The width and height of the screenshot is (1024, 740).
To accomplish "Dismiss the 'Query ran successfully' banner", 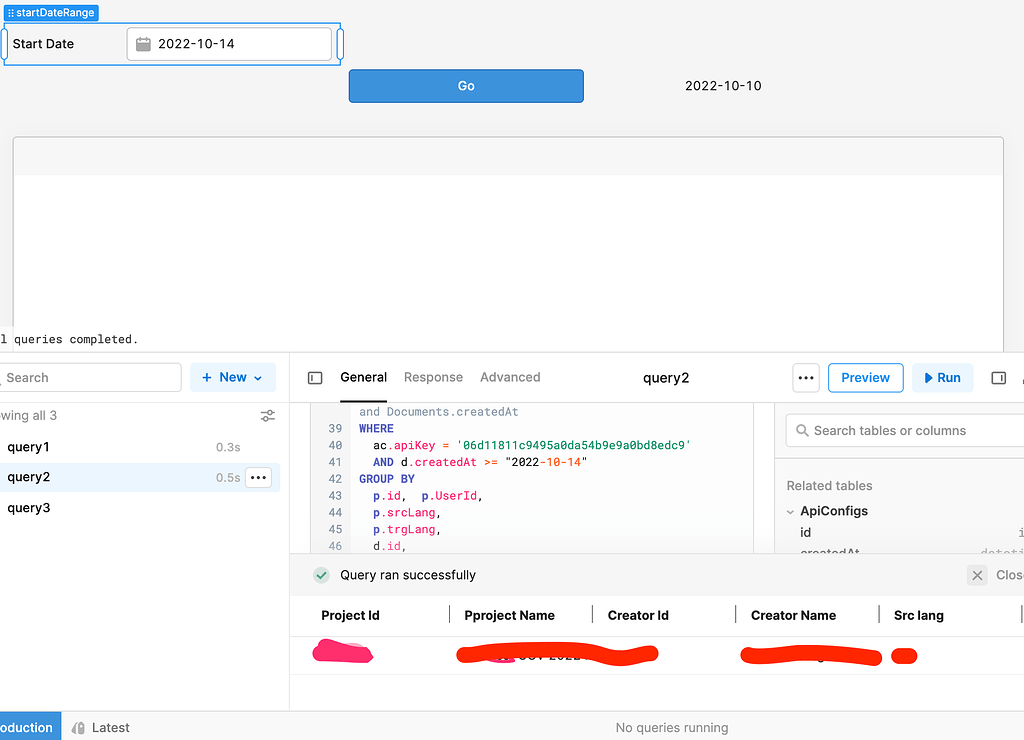I will click(977, 575).
